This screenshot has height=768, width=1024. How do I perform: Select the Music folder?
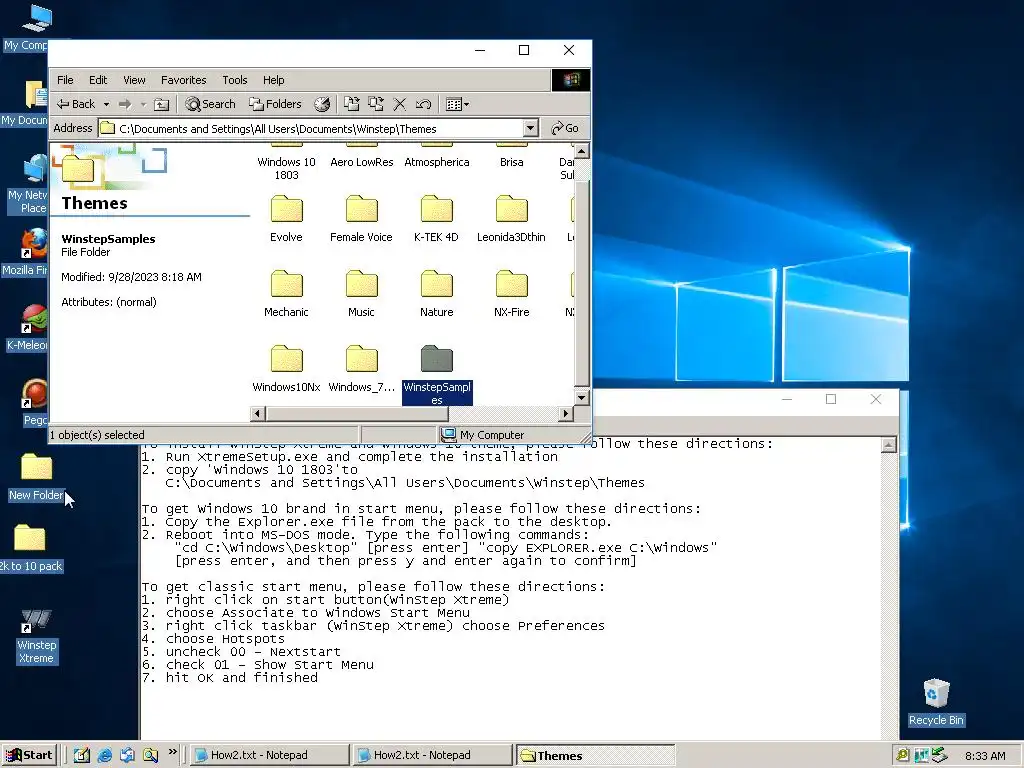click(361, 295)
